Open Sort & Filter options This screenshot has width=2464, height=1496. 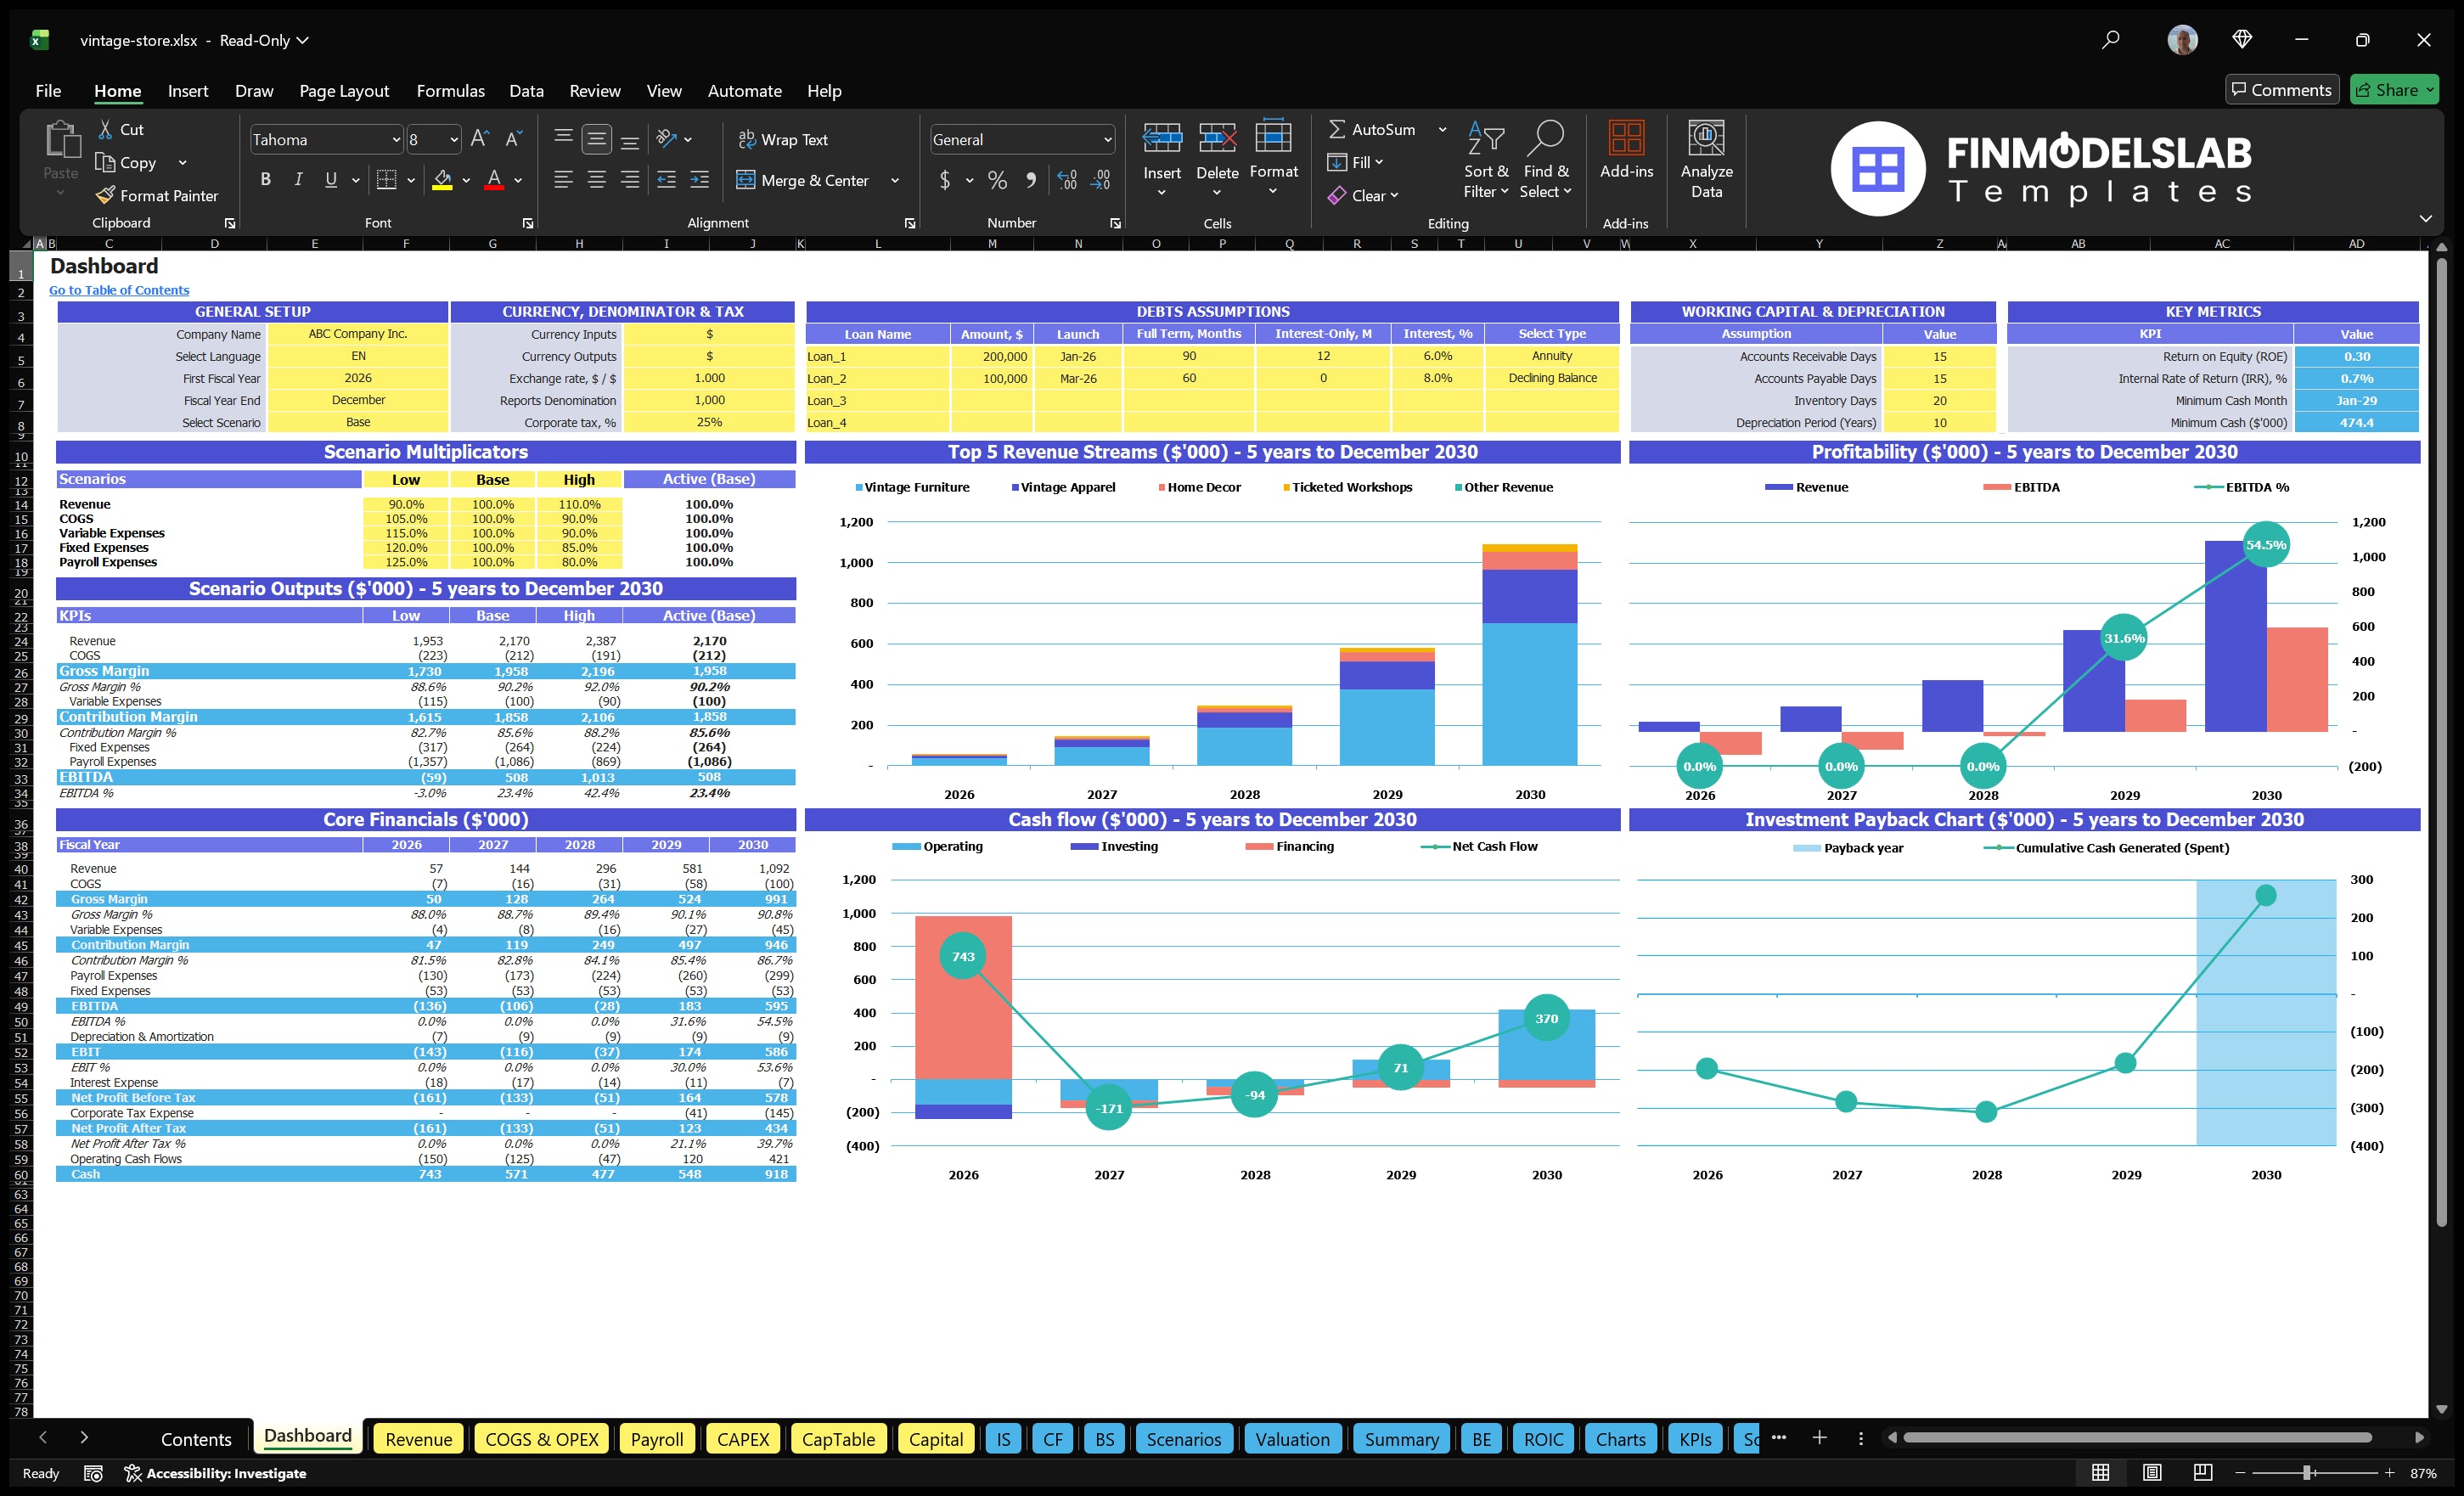1486,160
